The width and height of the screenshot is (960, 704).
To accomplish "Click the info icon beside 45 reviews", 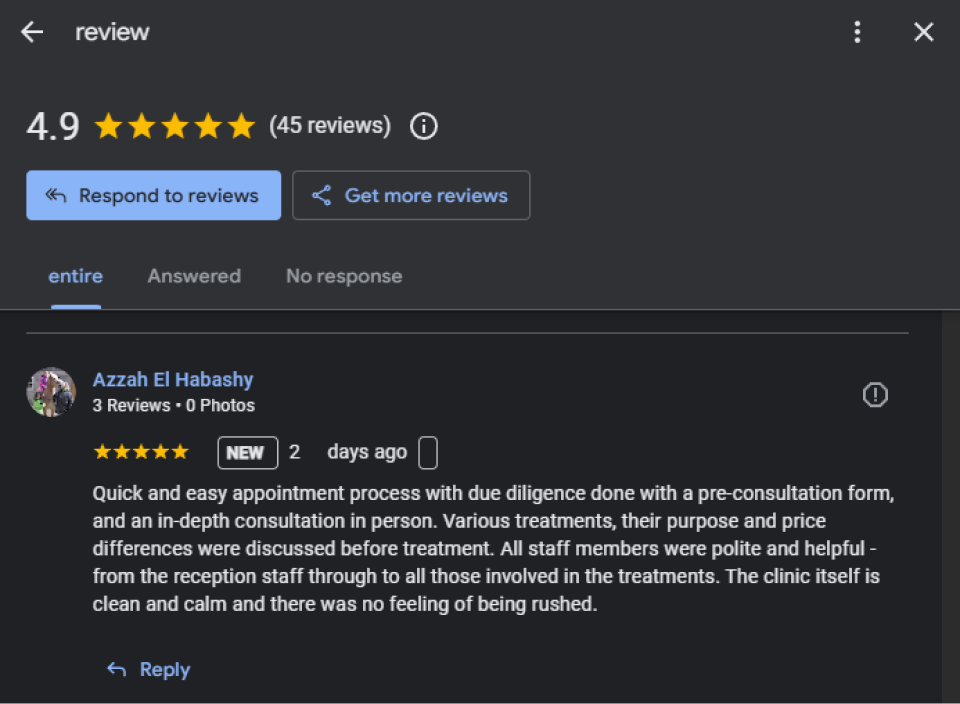I will click(x=424, y=126).
